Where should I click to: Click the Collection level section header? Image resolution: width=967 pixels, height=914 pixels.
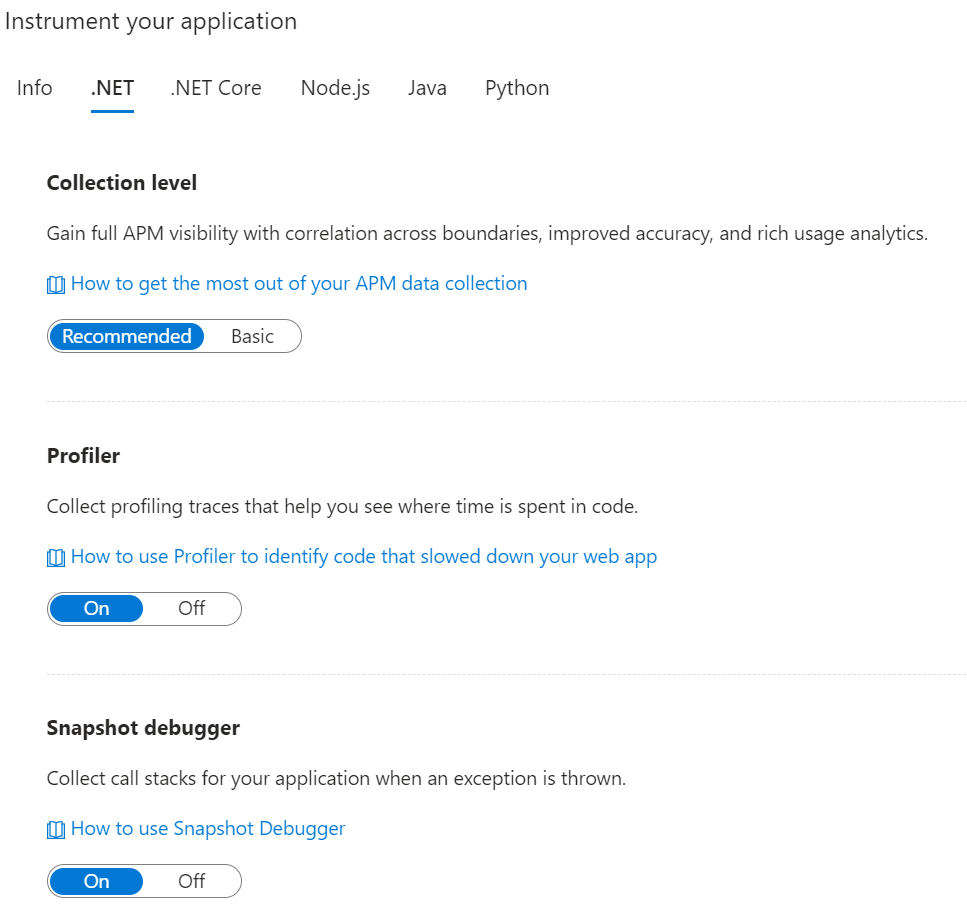click(121, 183)
